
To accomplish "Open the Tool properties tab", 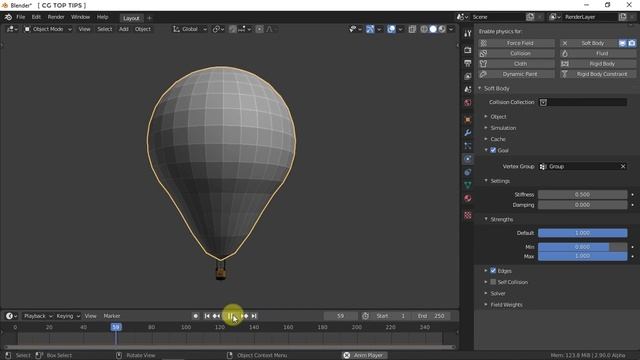I will coord(468,33).
